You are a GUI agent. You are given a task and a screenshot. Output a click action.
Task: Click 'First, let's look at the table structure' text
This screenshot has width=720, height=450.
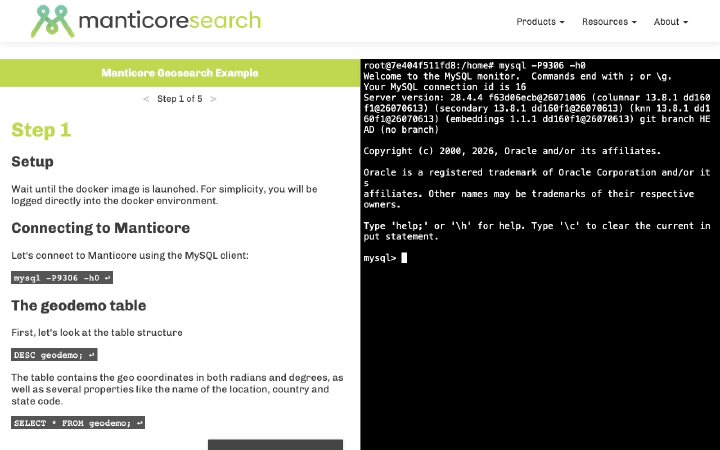tap(97, 332)
